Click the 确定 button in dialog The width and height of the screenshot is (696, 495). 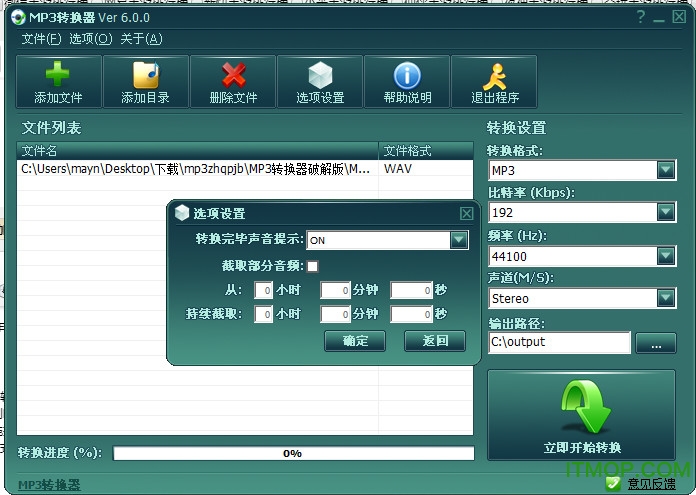tap(355, 341)
